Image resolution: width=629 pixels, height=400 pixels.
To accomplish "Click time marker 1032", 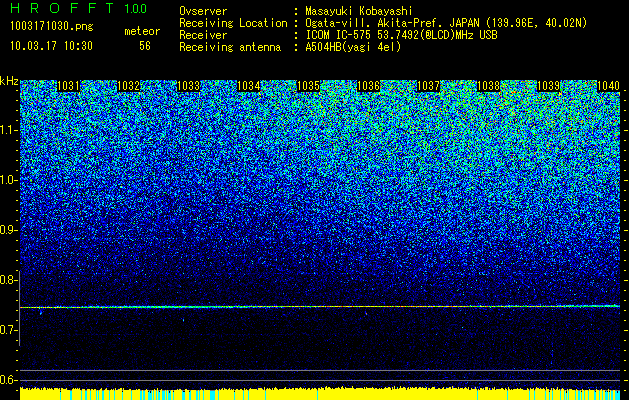I will [128, 86].
